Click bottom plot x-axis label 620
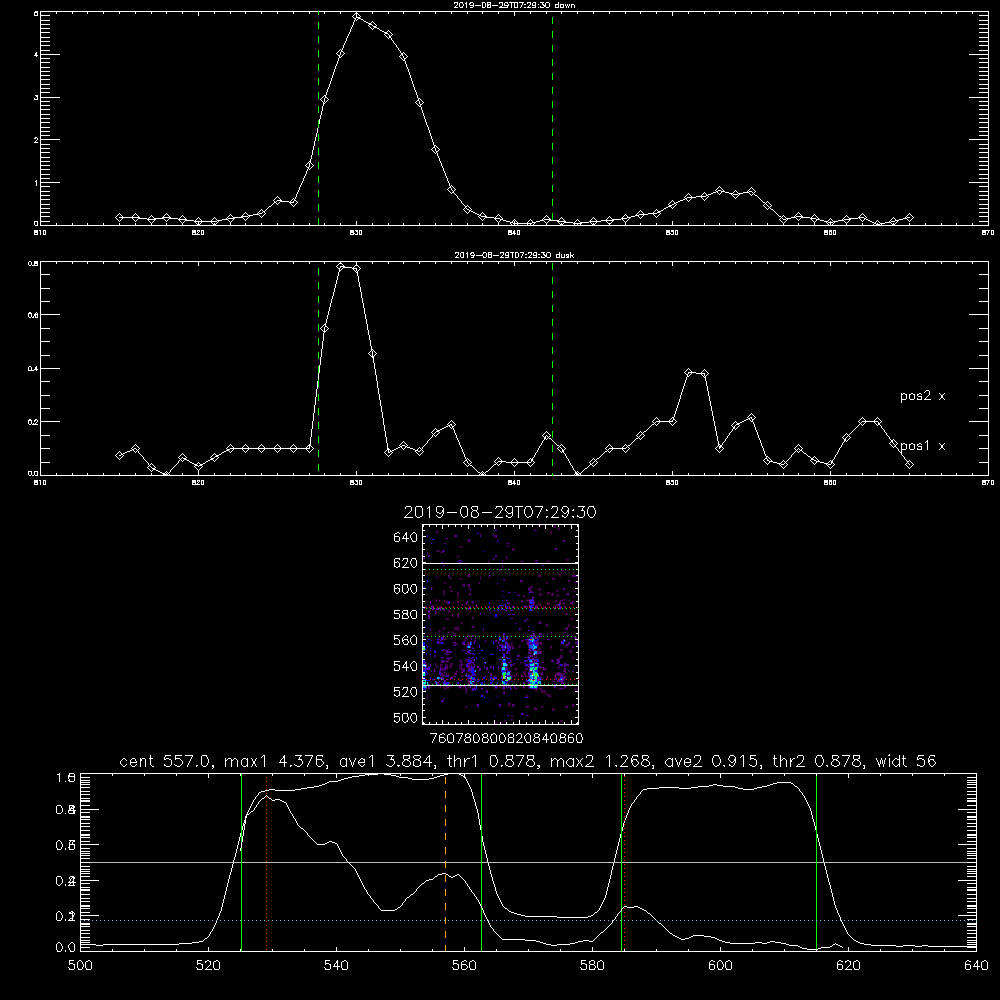1000x1000 pixels. click(848, 966)
